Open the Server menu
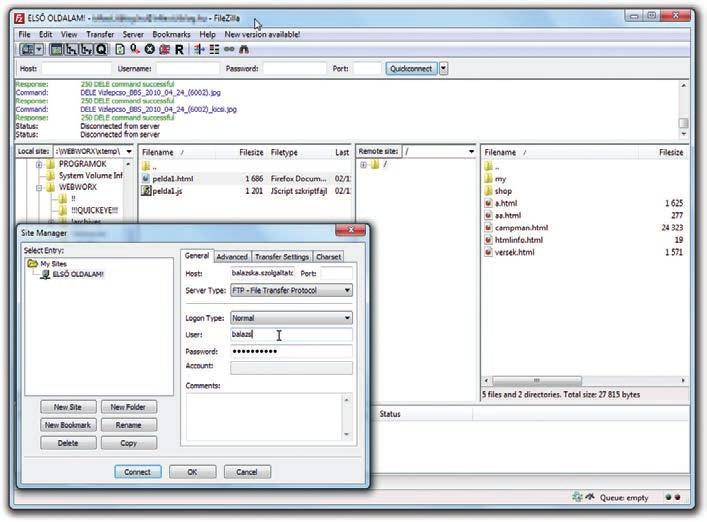The height and width of the screenshot is (522, 707). click(133, 34)
